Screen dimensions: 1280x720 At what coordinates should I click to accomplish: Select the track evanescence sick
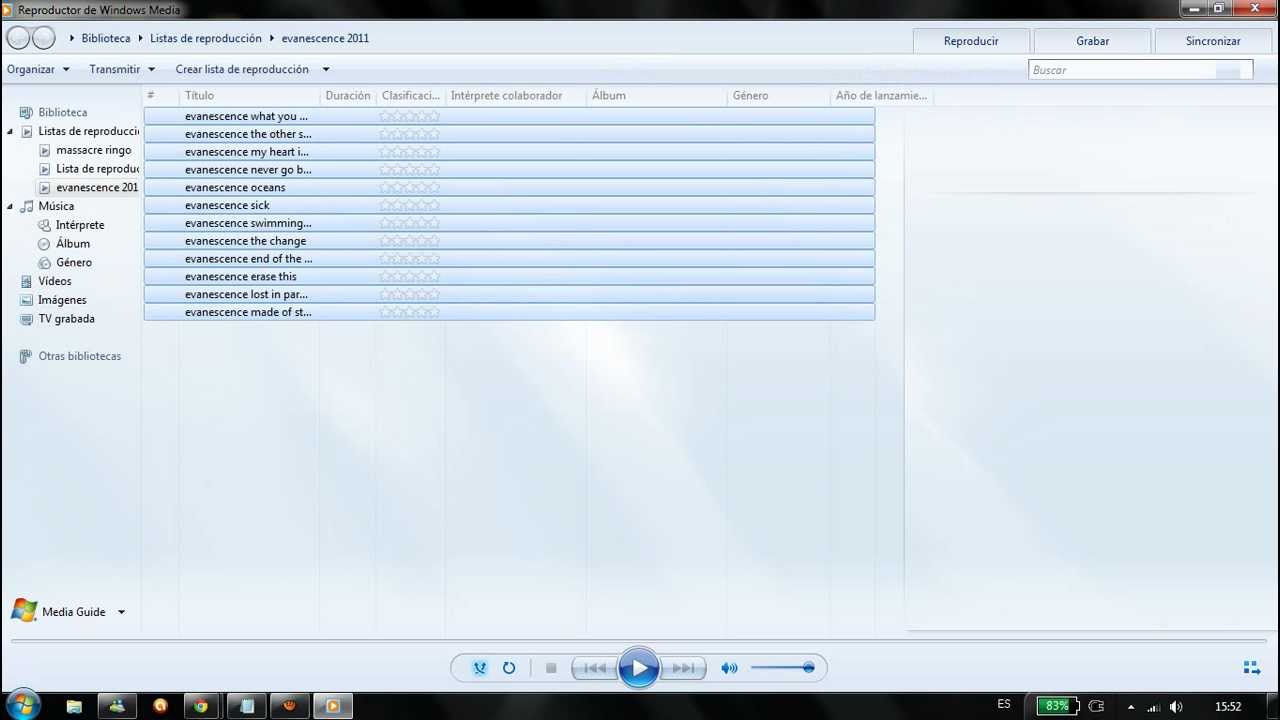click(509, 205)
